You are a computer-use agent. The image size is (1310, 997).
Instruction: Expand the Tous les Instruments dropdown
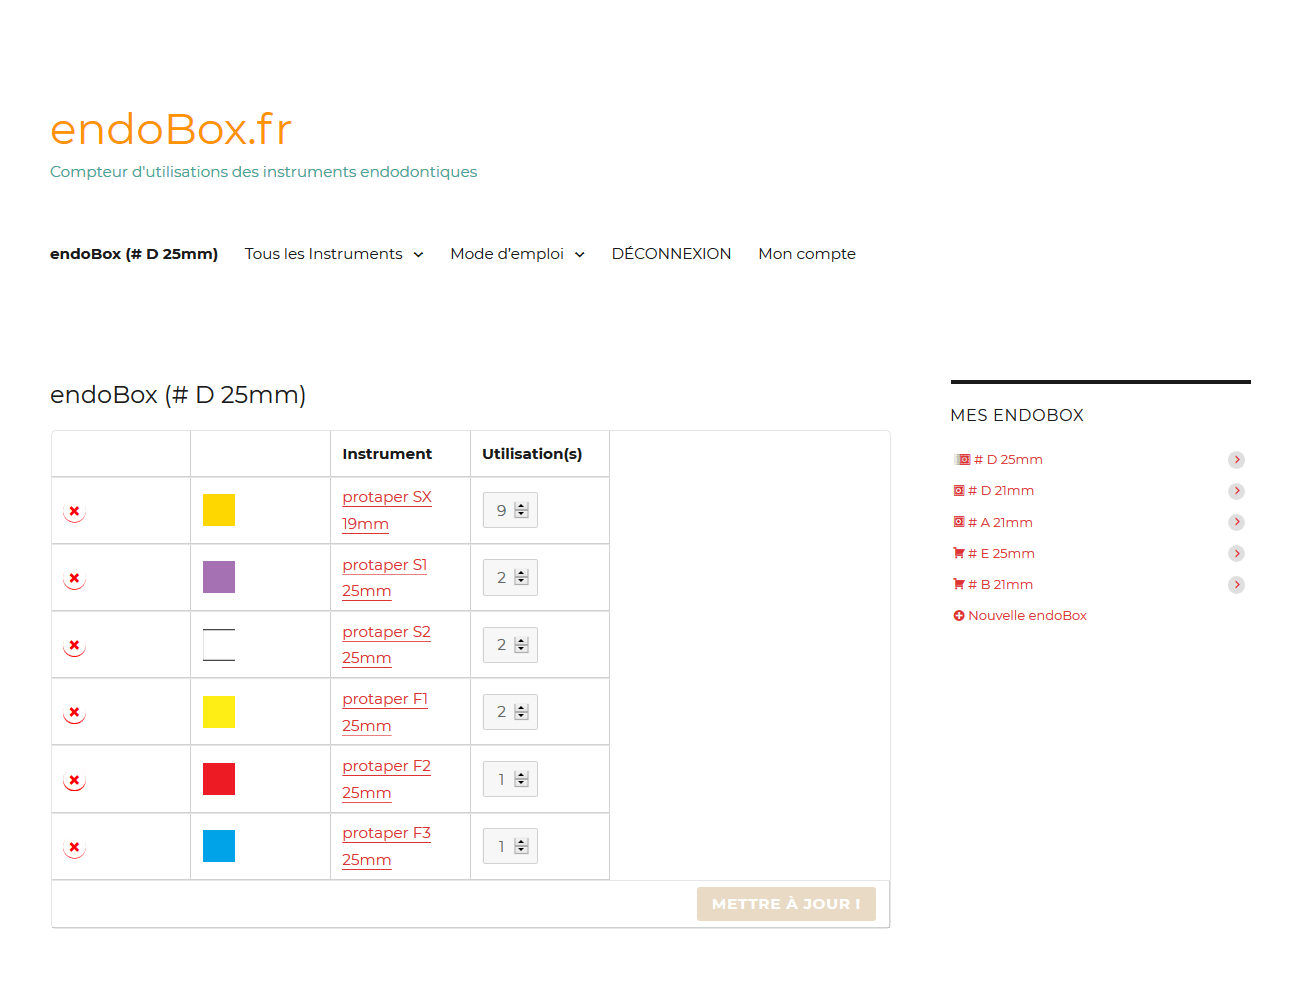tap(418, 254)
